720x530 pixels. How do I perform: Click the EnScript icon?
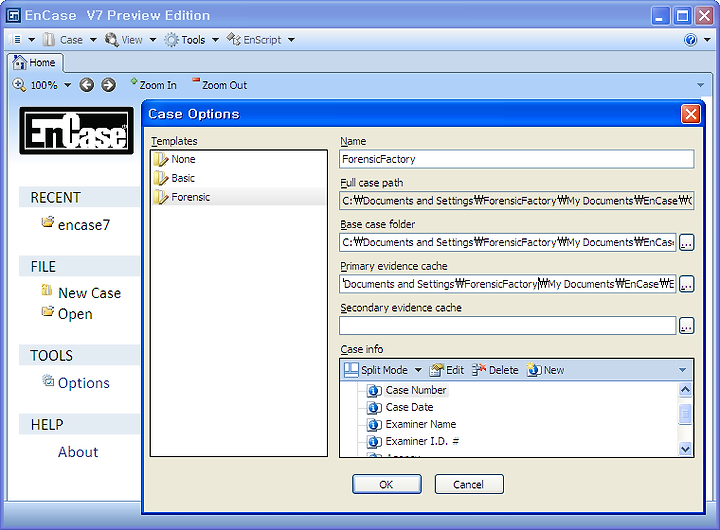tap(234, 40)
